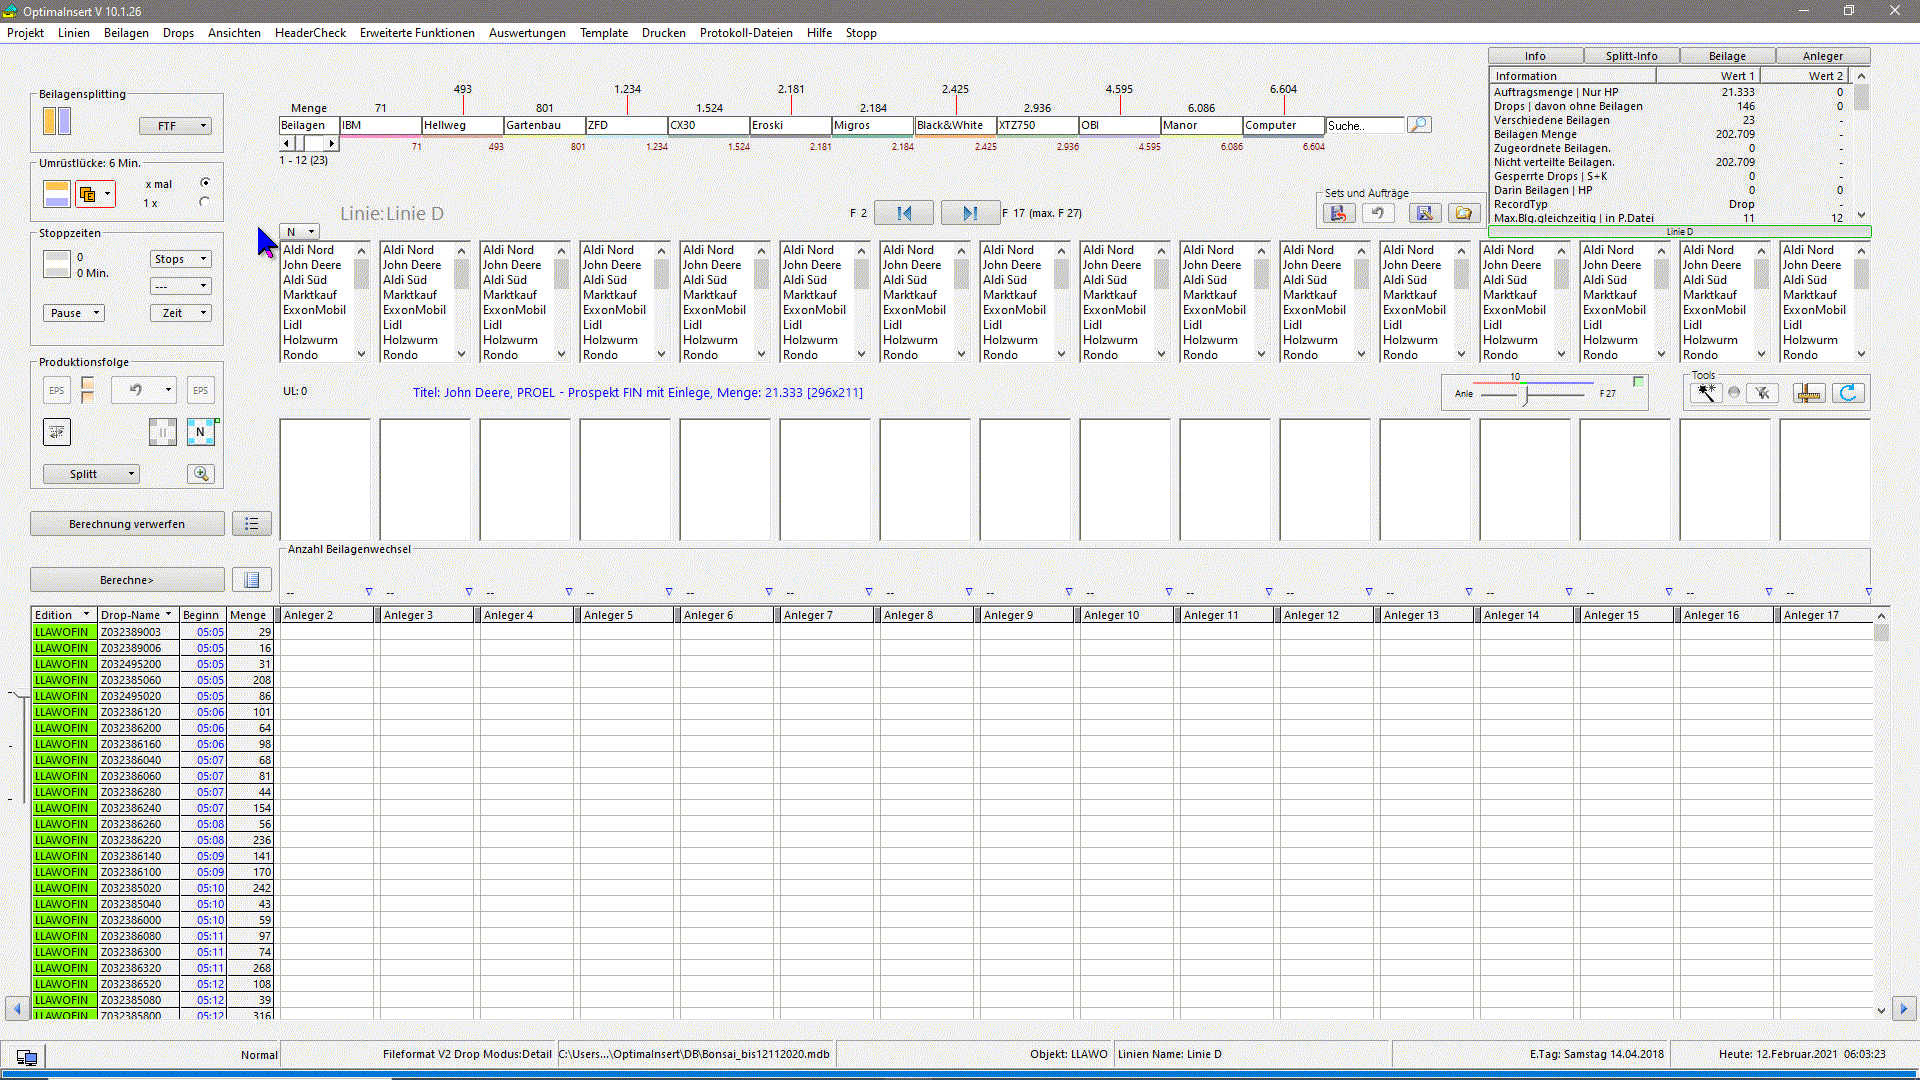Screen dimensions: 1920x1080
Task: Click the filter-with-cursor tool icon
Action: [x=1762, y=393]
